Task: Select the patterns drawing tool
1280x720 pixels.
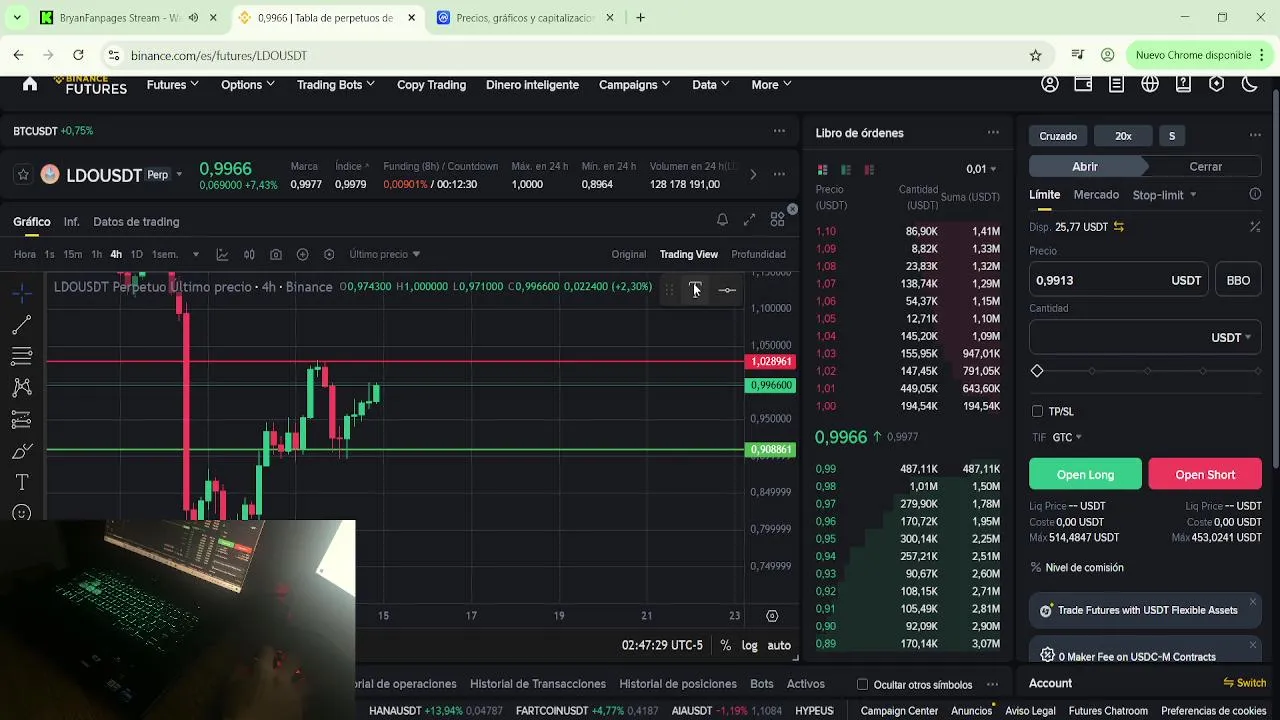Action: [x=22, y=388]
